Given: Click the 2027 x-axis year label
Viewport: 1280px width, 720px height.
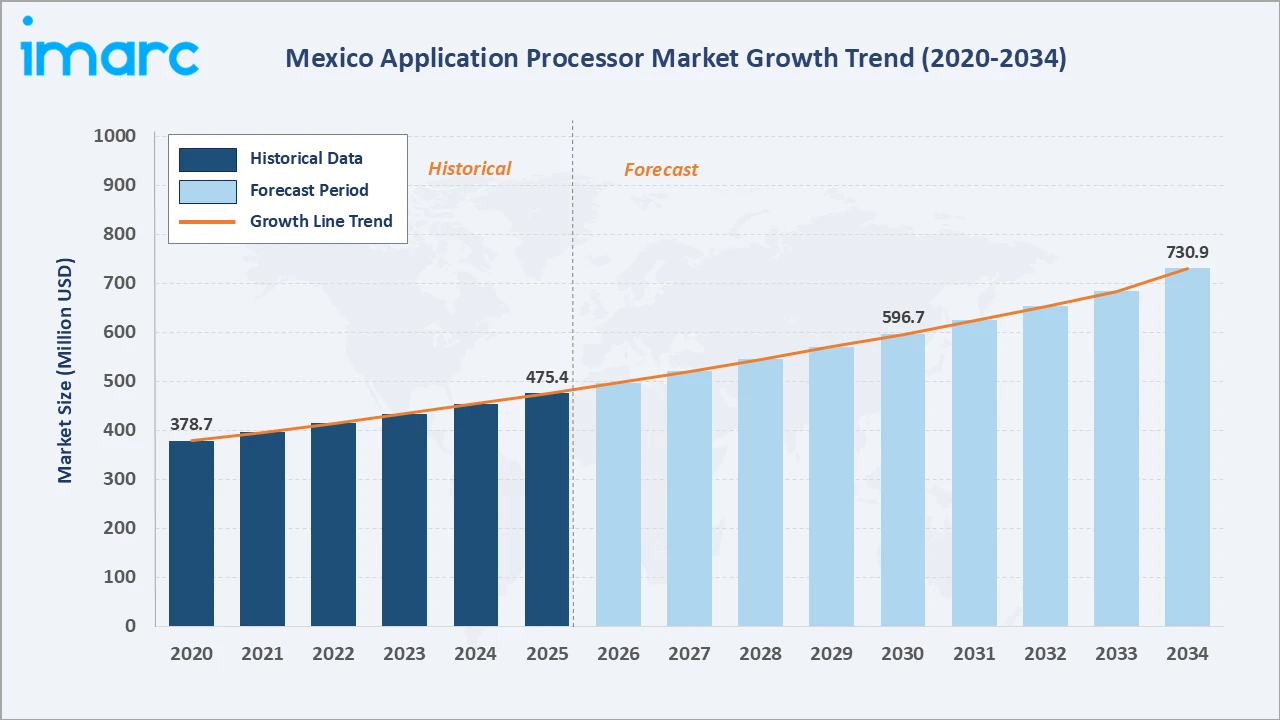Looking at the screenshot, I should click(689, 654).
